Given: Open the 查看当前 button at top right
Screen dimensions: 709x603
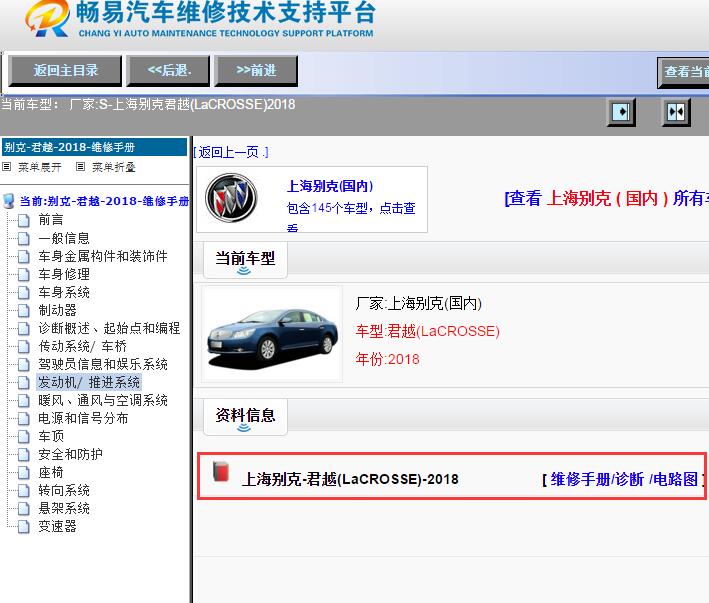Looking at the screenshot, I should click(683, 72).
